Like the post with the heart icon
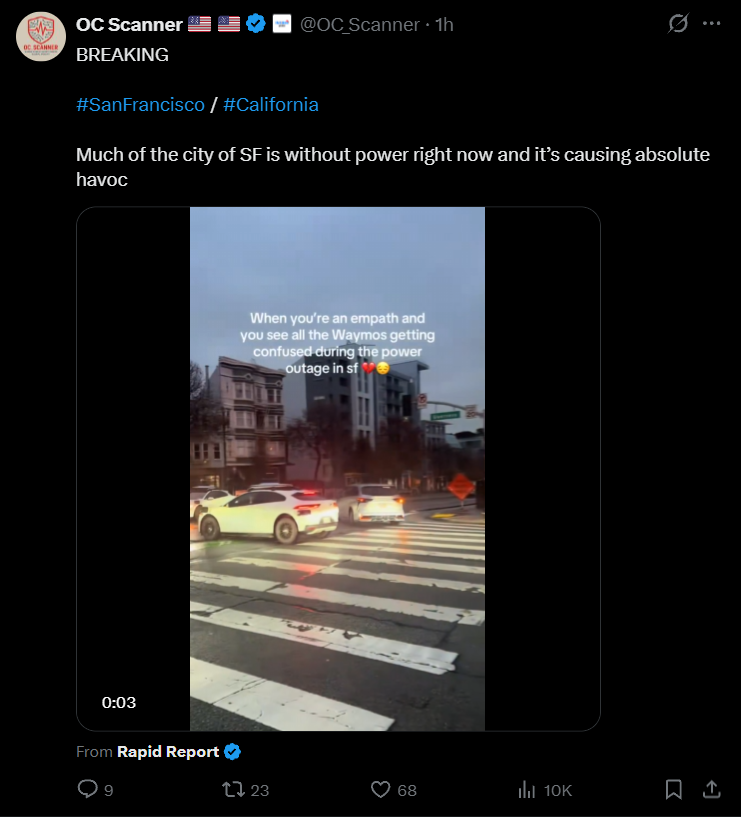Screen dimensions: 741x817 coord(381,790)
